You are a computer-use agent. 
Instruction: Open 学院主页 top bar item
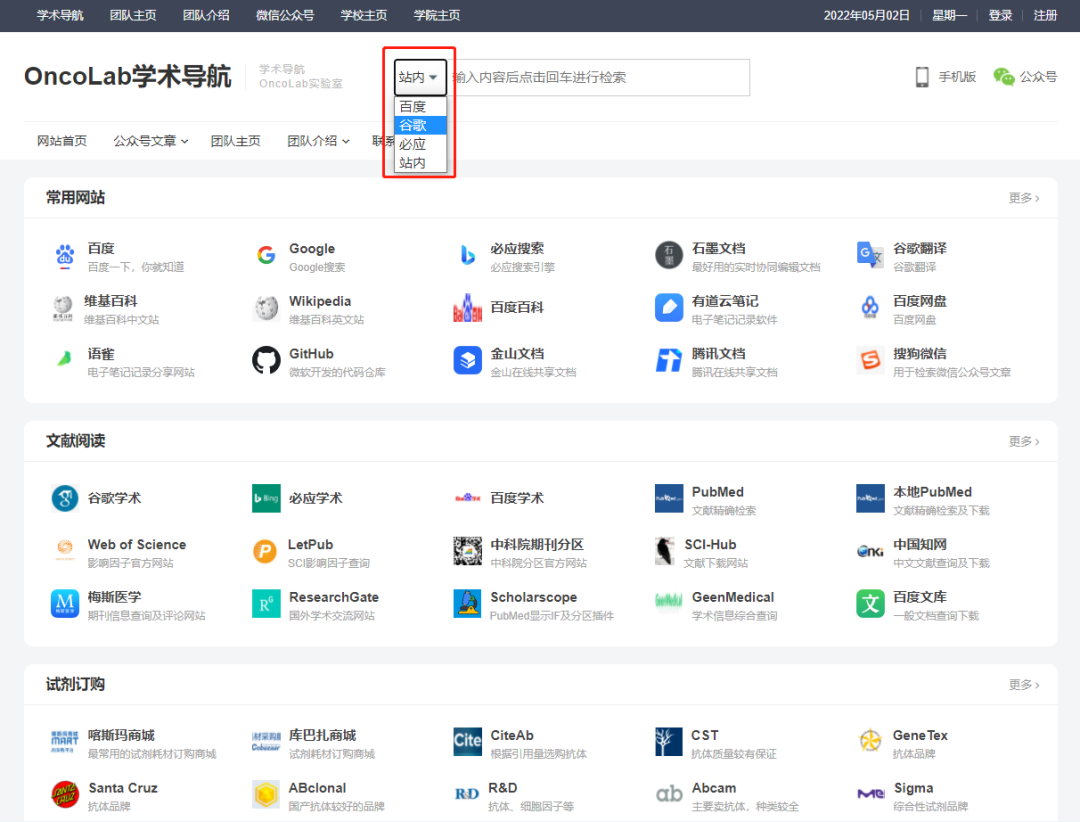[437, 15]
